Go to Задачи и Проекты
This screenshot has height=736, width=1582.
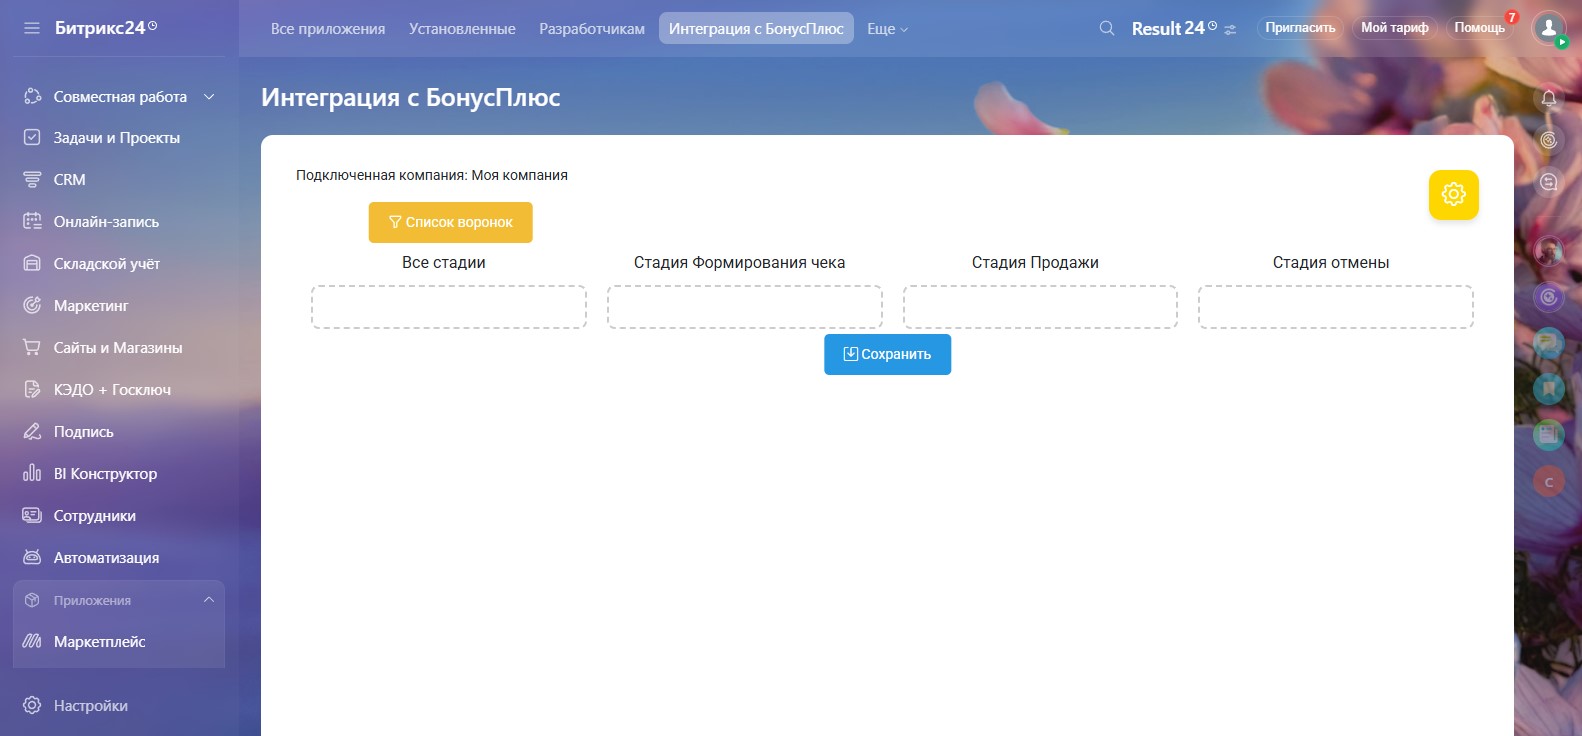[117, 138]
